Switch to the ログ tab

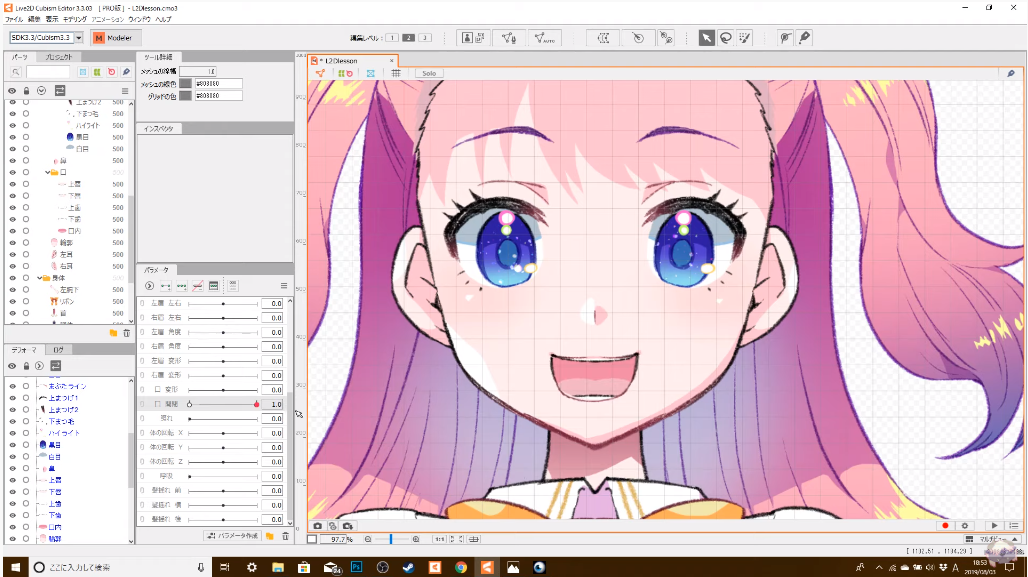point(58,350)
